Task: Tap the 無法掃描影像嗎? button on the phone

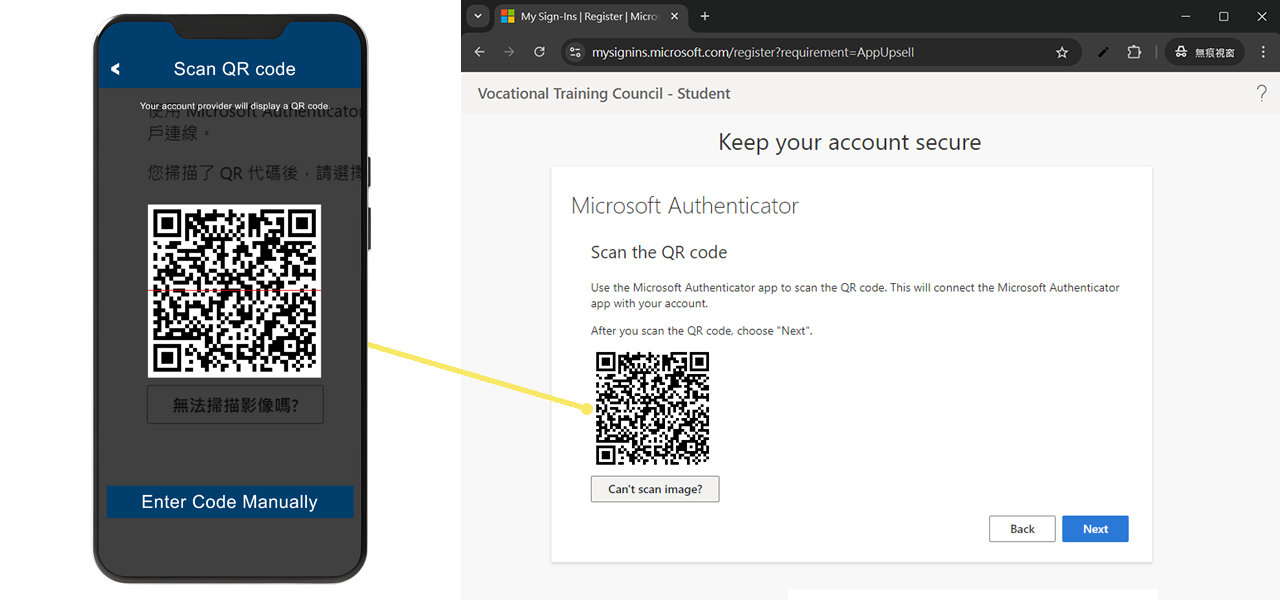Action: click(x=235, y=405)
